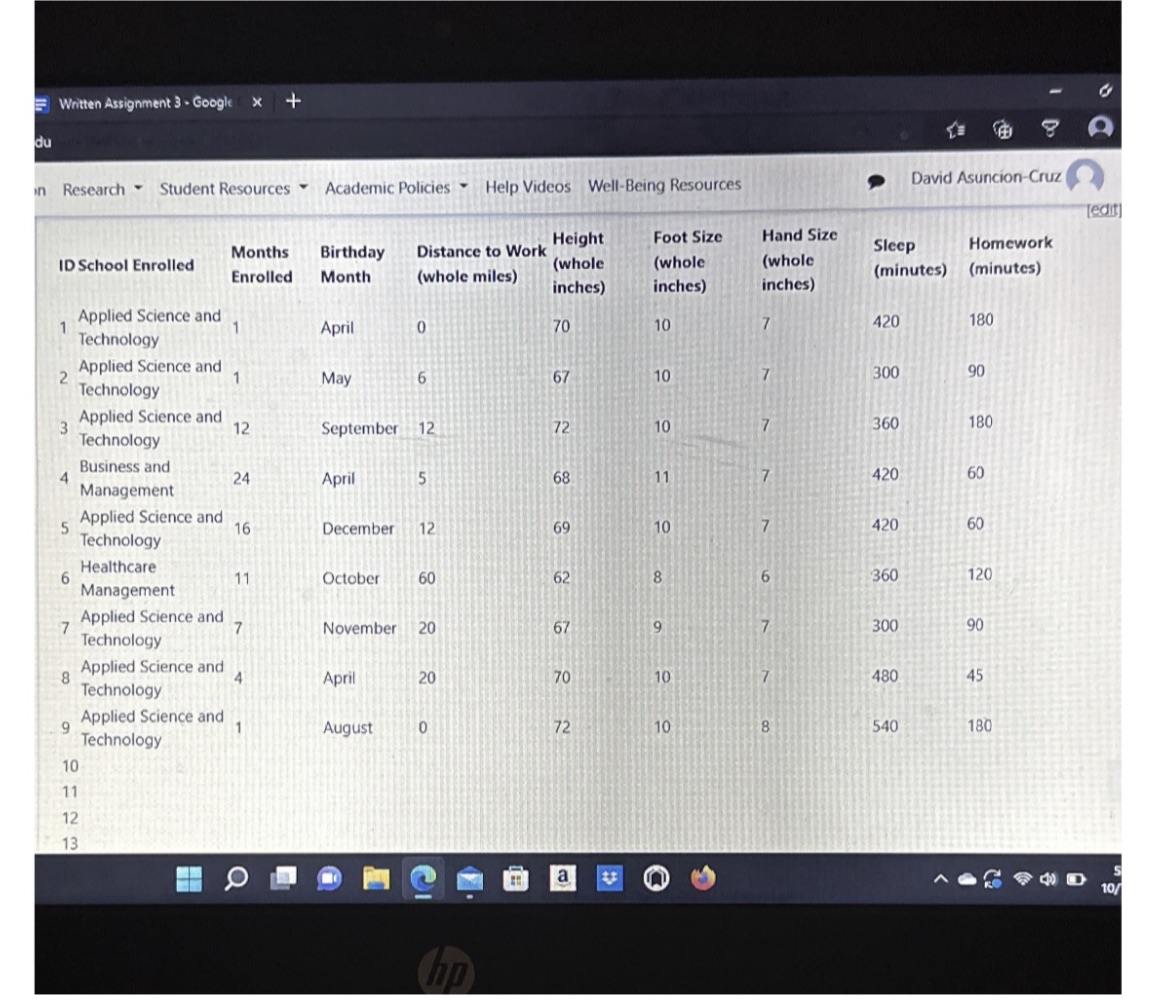1149x1000 pixels.
Task: Click the translate page icon in browser toolbar
Action: tap(1002, 129)
